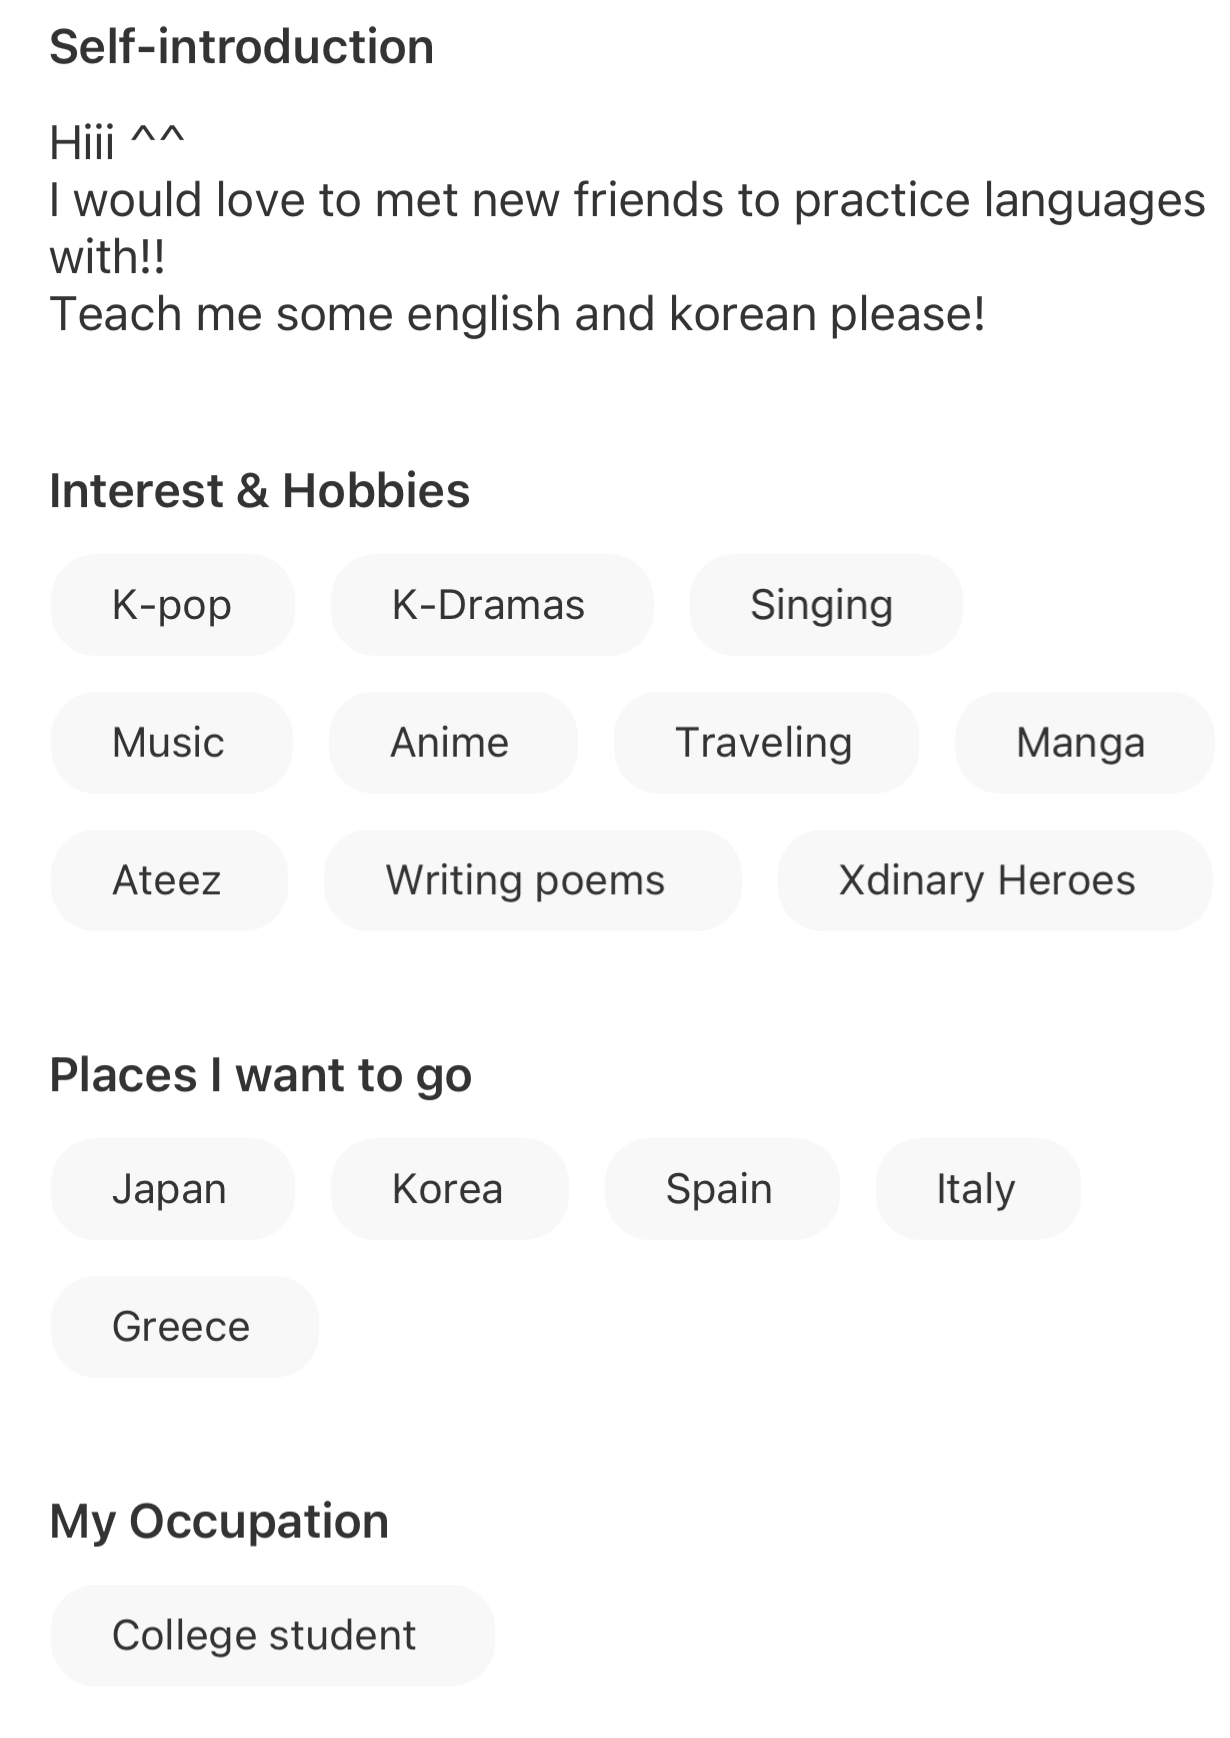Click the My Occupation heading

pyautogui.click(x=219, y=1522)
